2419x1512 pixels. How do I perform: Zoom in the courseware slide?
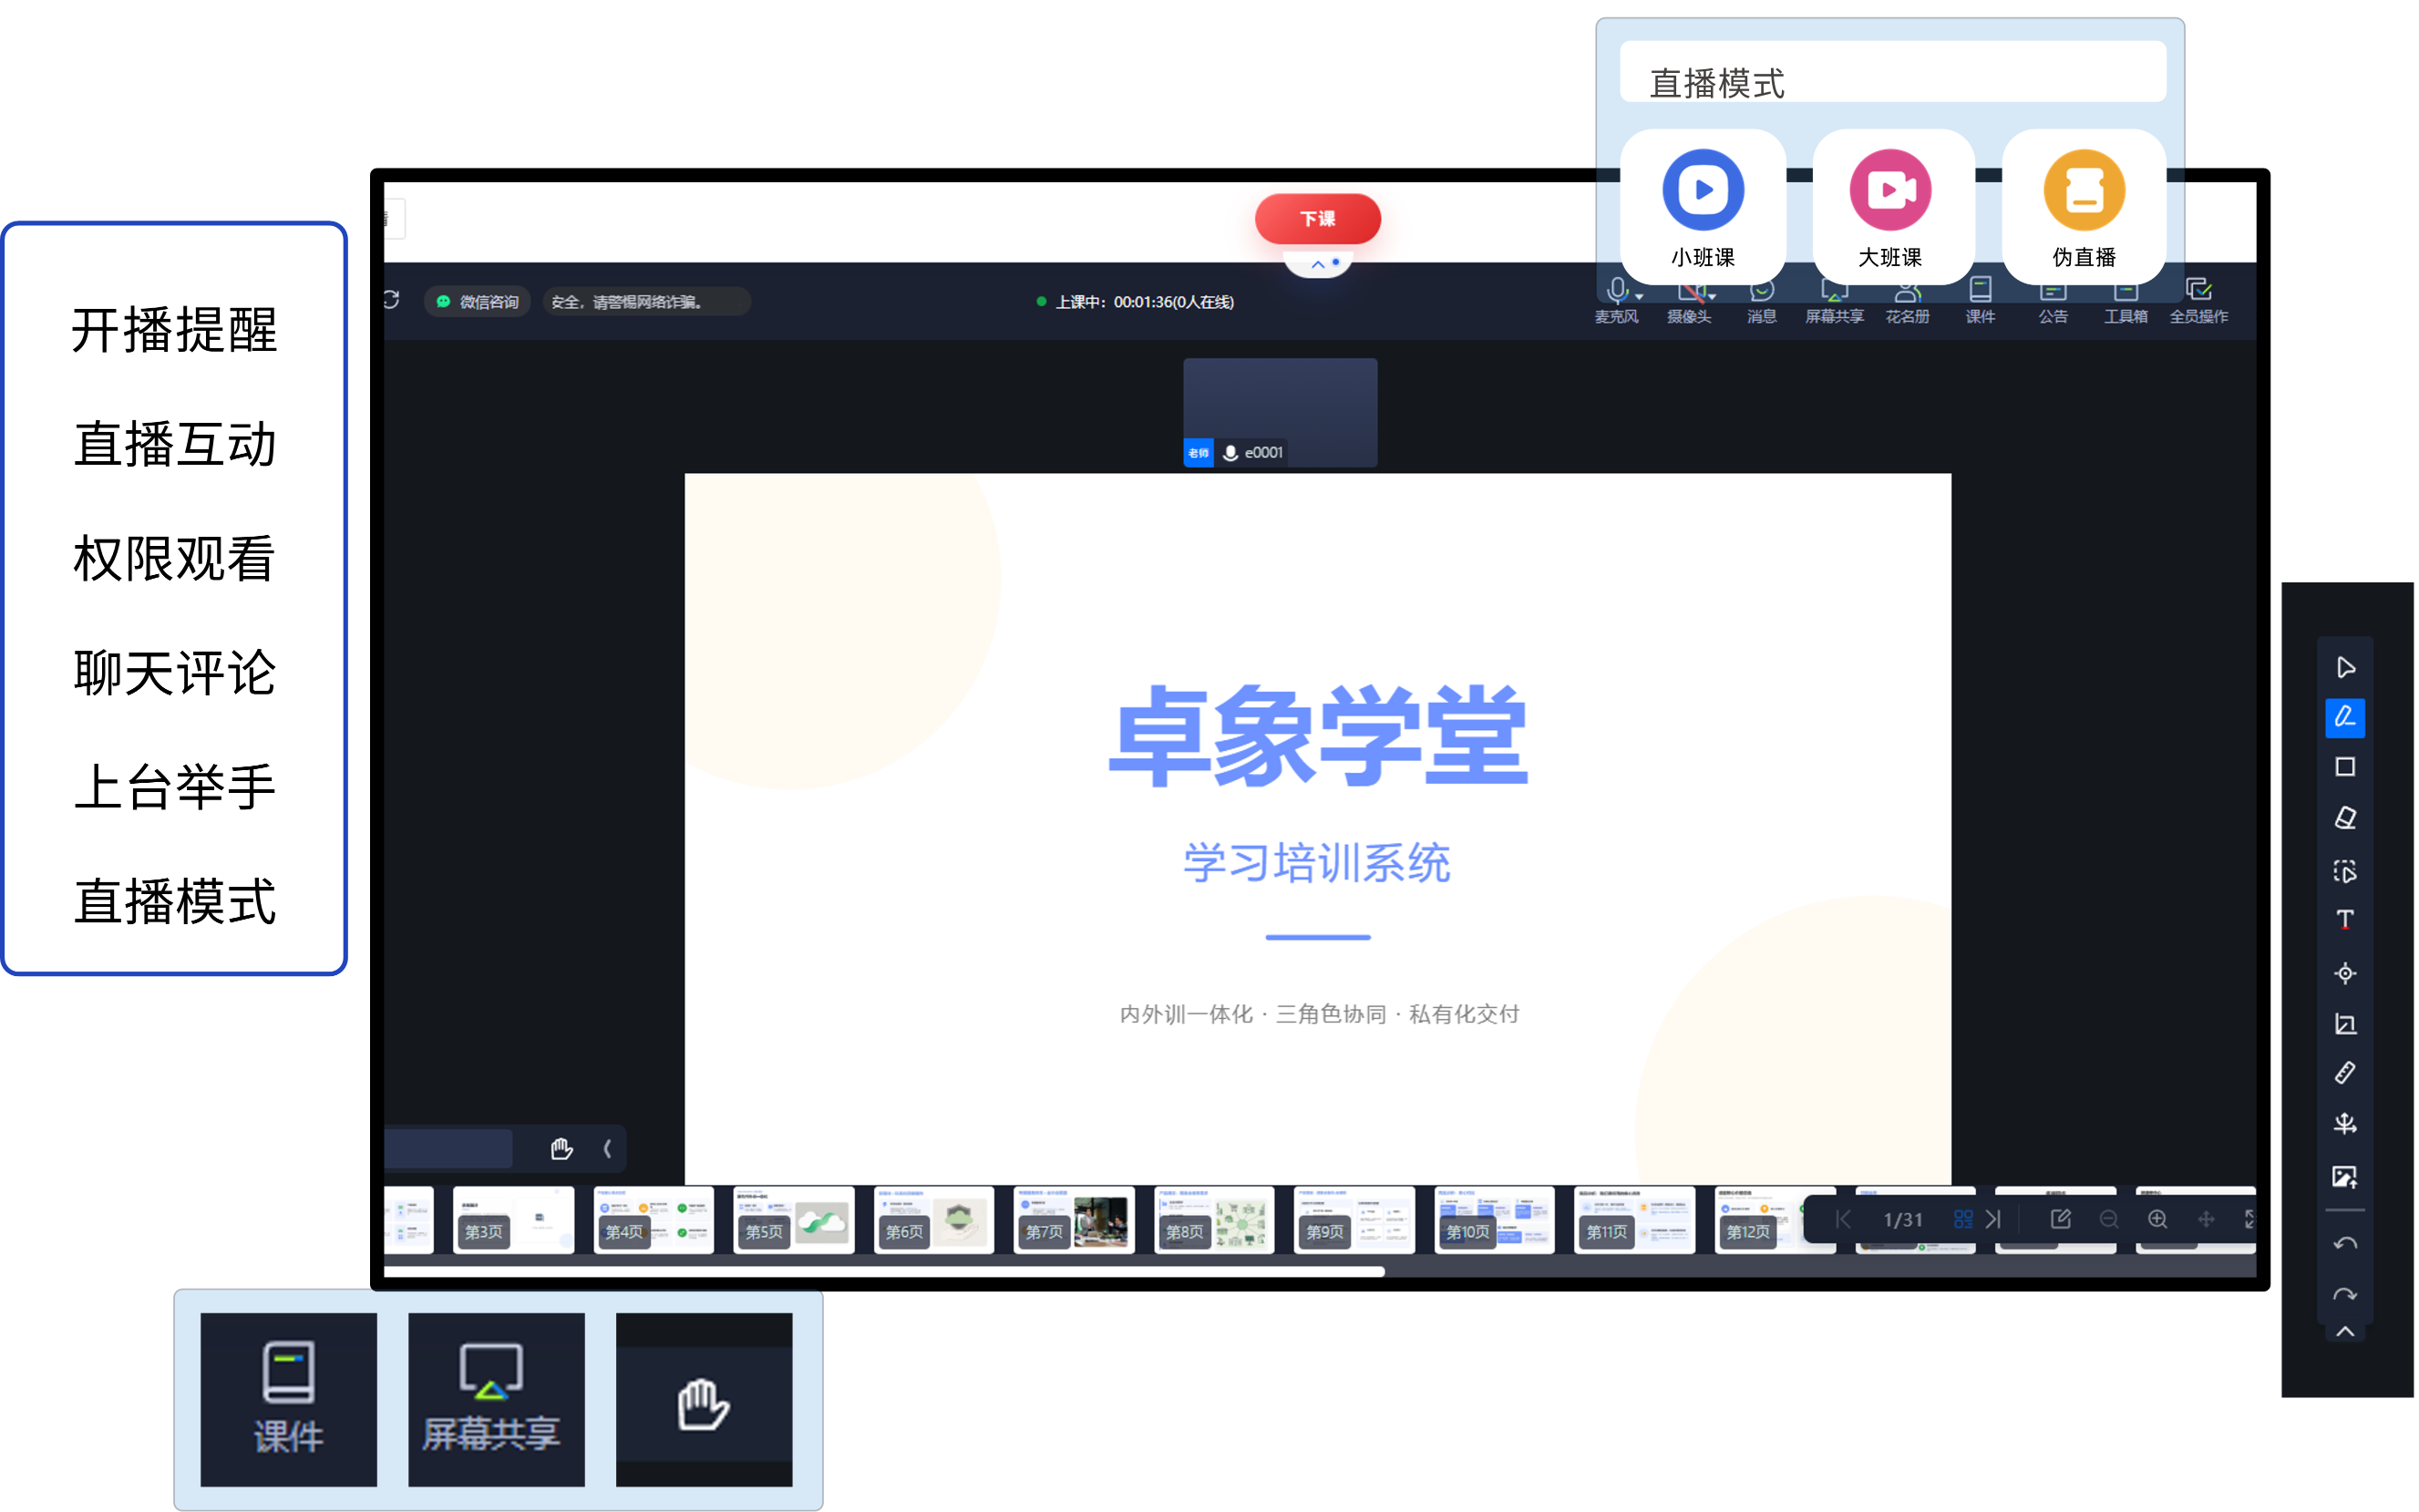pyautogui.click(x=2157, y=1219)
